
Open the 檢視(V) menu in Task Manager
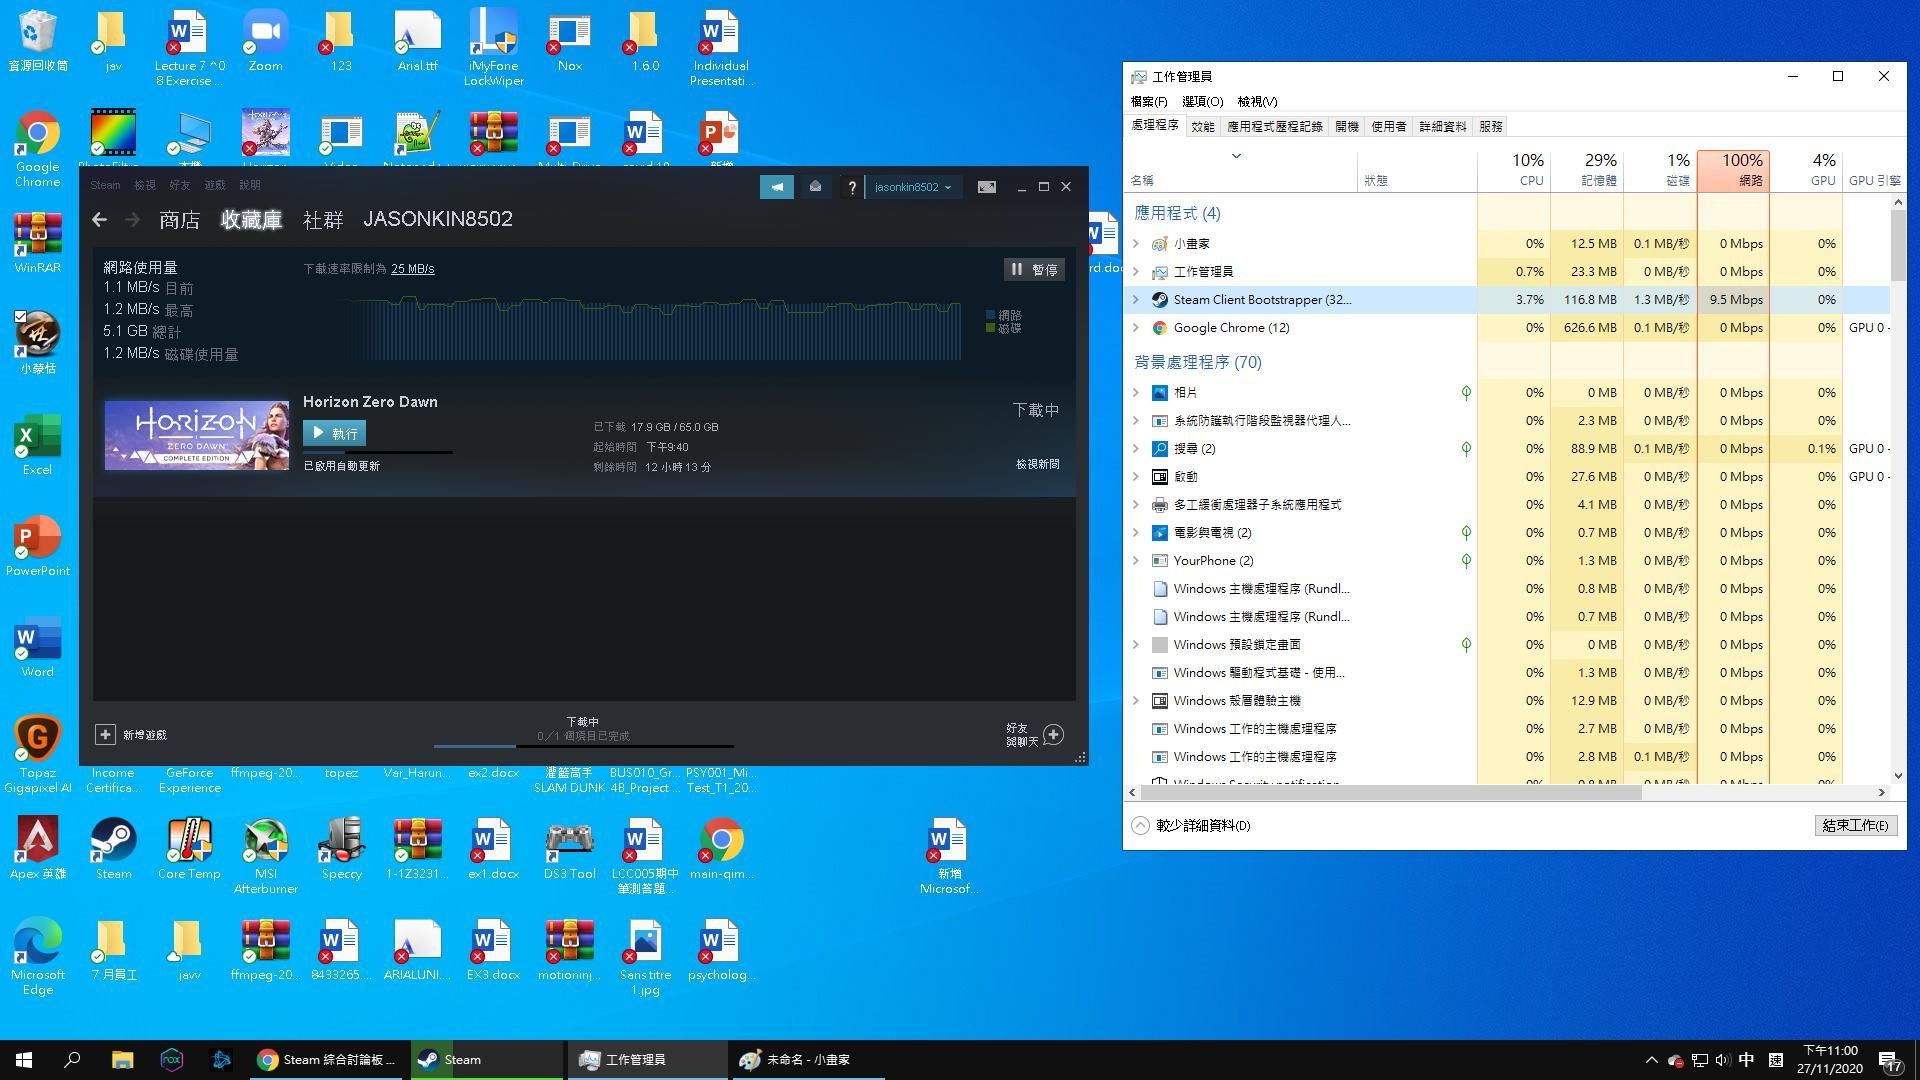tap(1258, 101)
